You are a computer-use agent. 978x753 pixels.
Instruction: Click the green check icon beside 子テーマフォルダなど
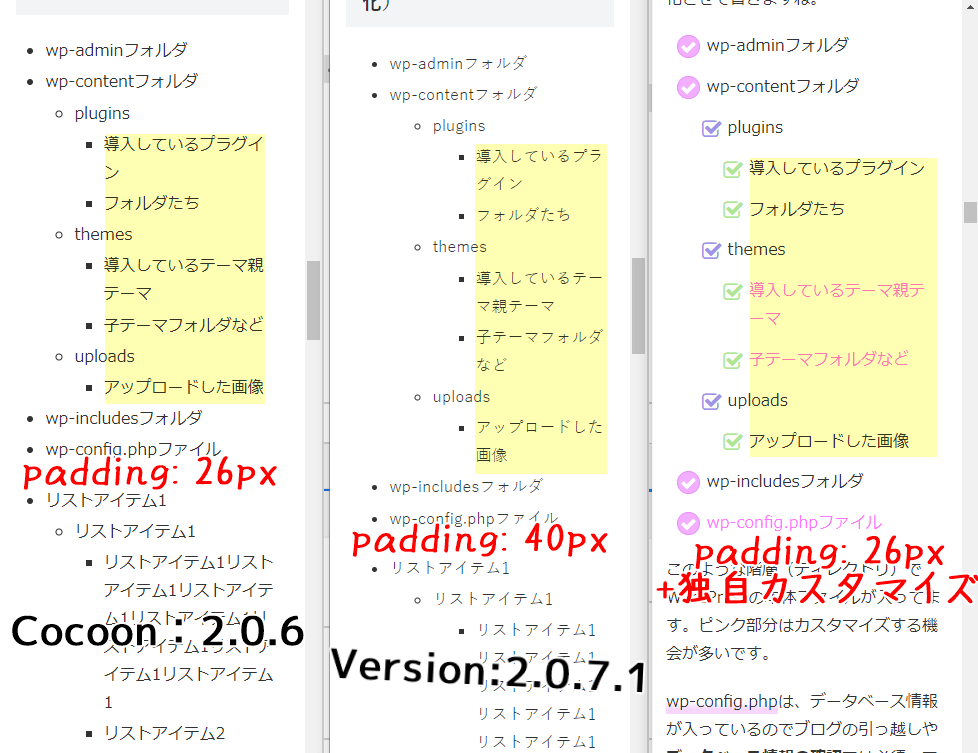733,360
